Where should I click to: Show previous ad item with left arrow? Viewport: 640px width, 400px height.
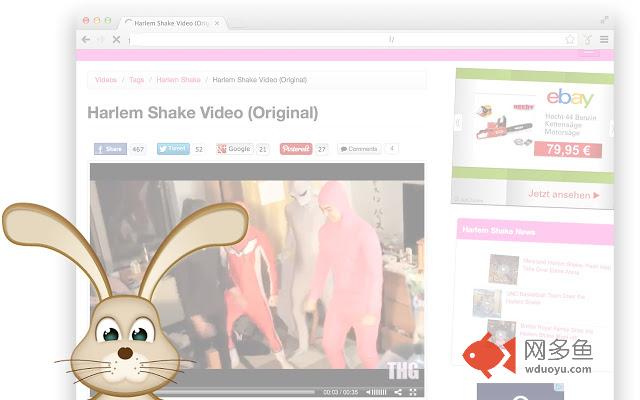click(x=458, y=122)
